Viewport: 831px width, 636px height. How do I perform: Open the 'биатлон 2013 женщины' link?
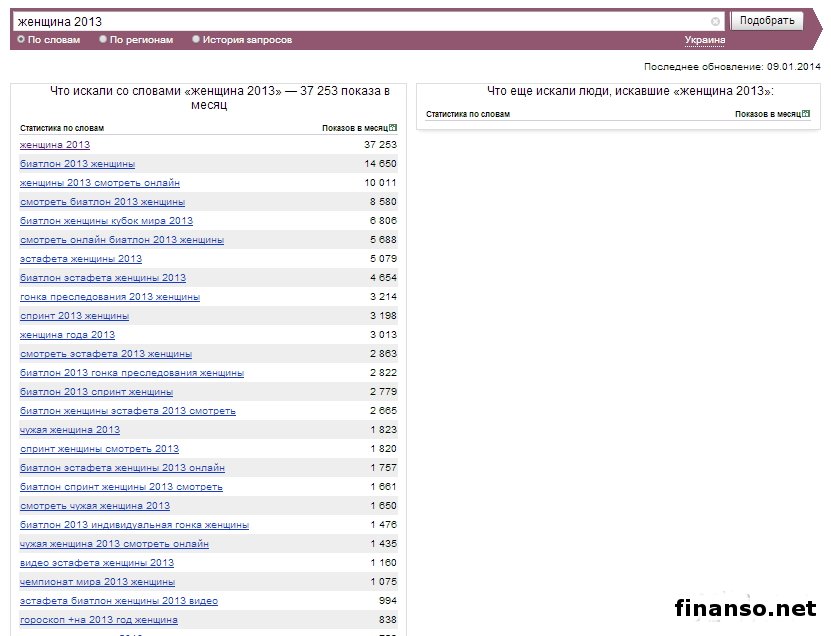click(77, 164)
